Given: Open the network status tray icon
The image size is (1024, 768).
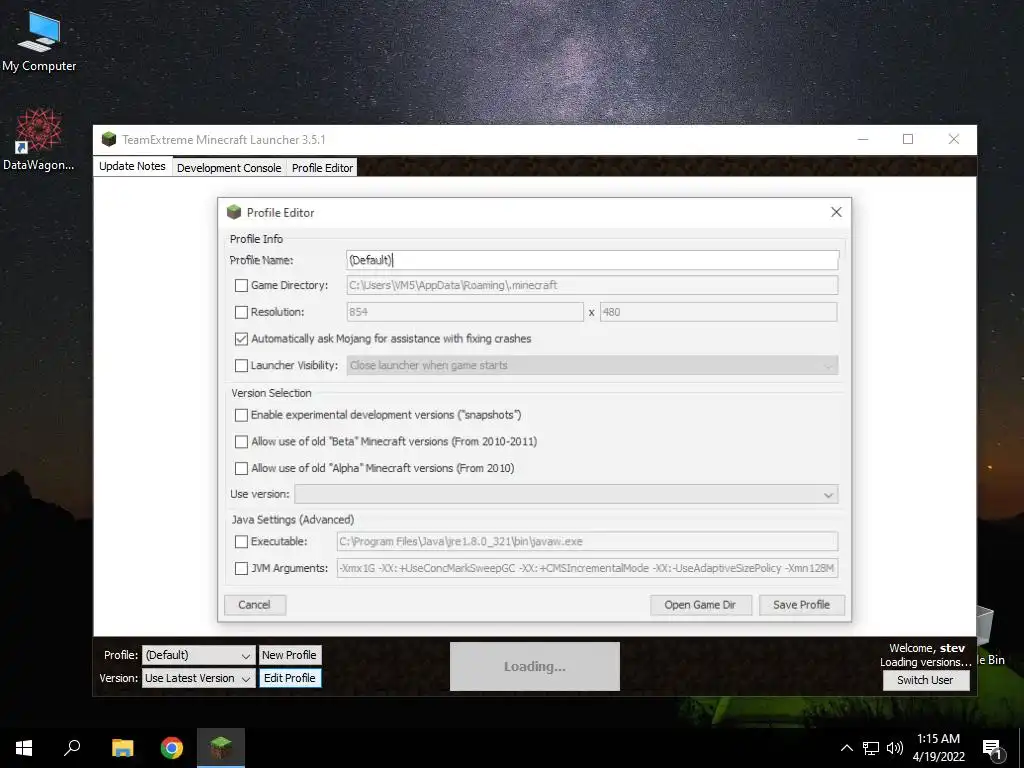Looking at the screenshot, I should pos(871,748).
